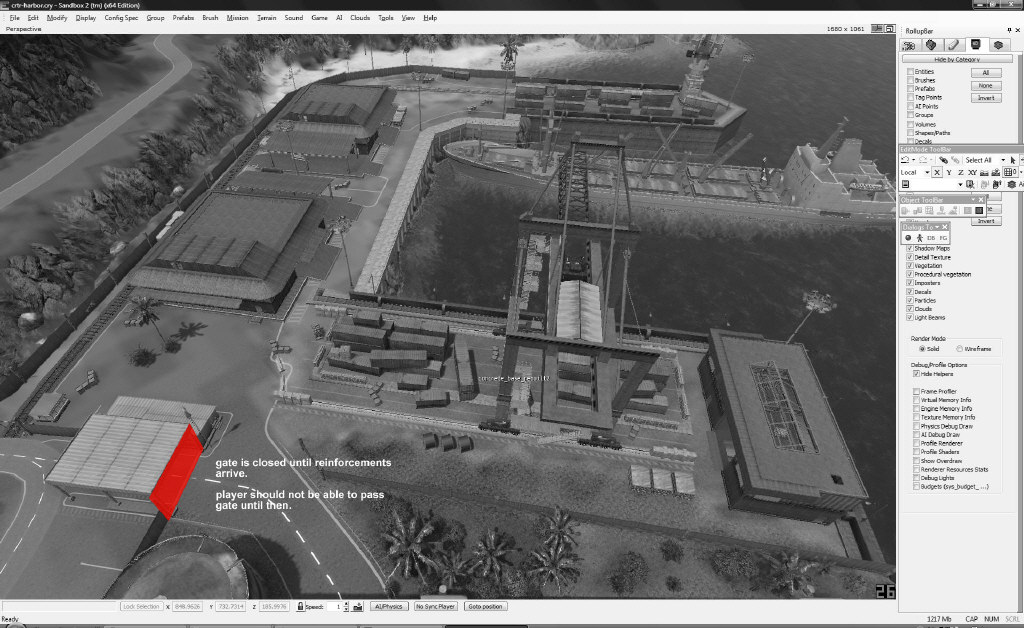Activate the Select object arrow tool
Image resolution: width=1024 pixels, height=628 pixels.
[1013, 160]
